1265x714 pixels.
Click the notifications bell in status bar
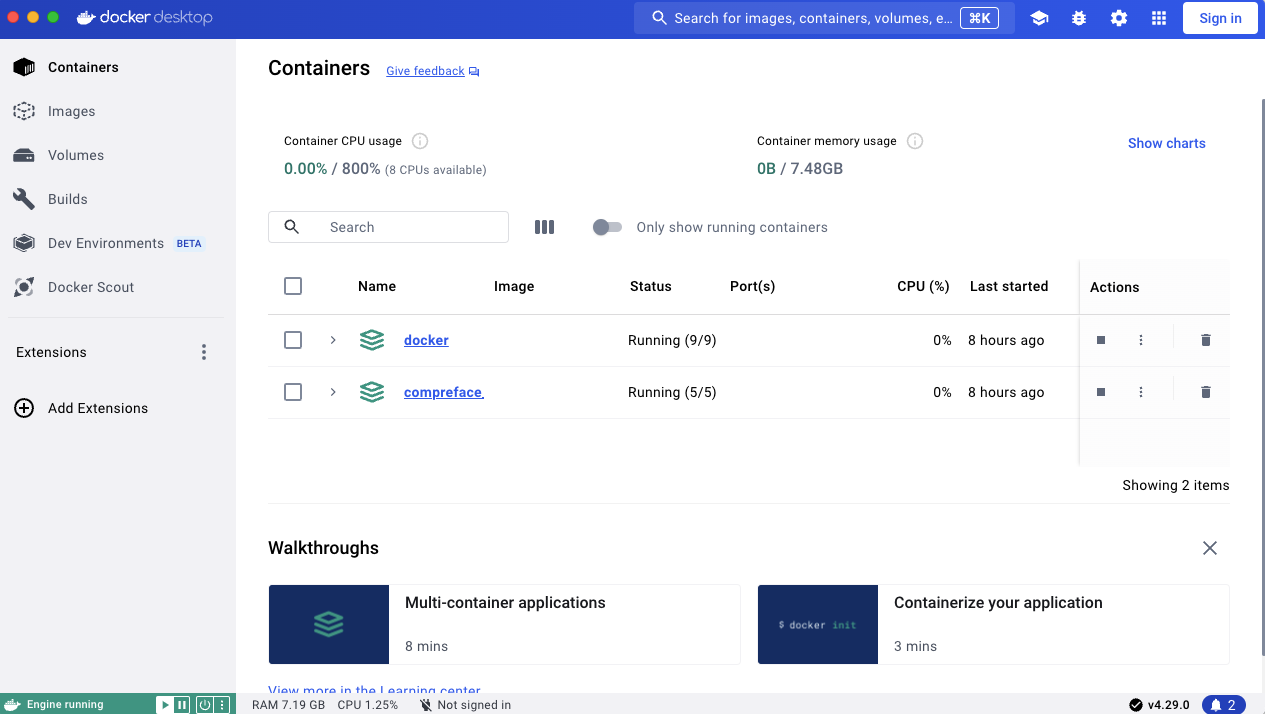(1223, 705)
